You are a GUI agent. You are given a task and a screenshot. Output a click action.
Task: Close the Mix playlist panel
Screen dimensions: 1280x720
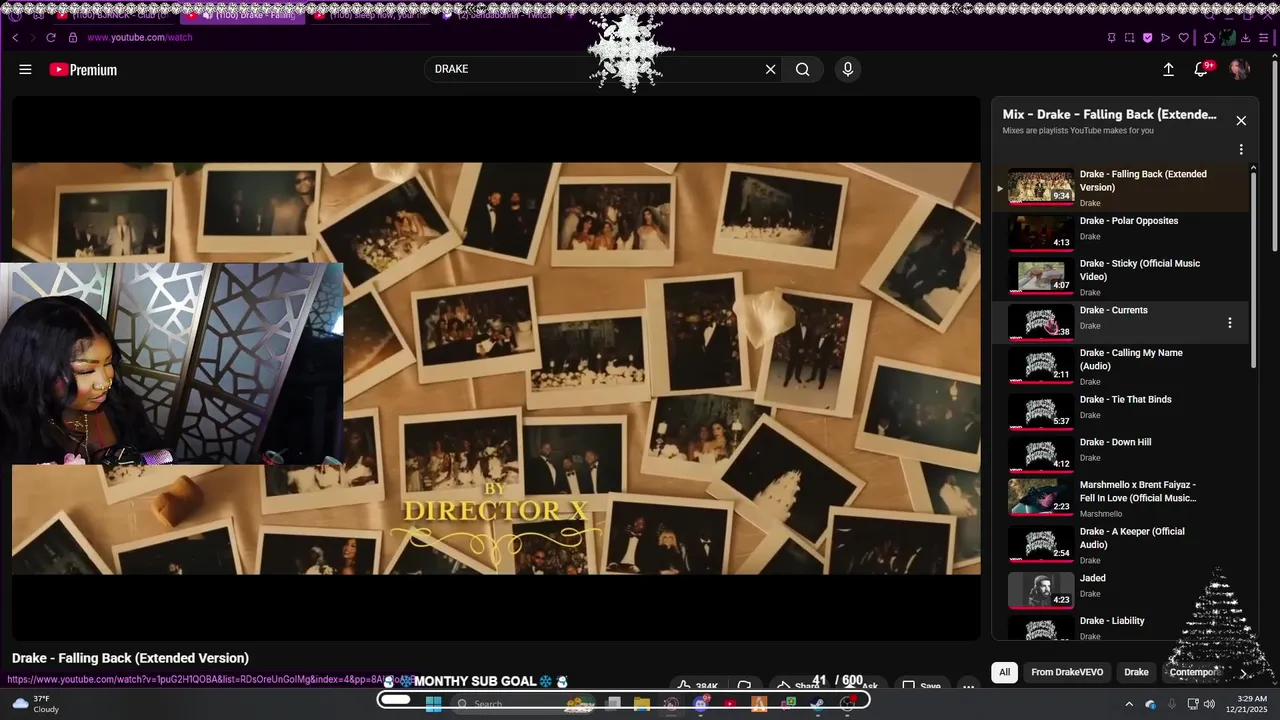[1241, 121]
